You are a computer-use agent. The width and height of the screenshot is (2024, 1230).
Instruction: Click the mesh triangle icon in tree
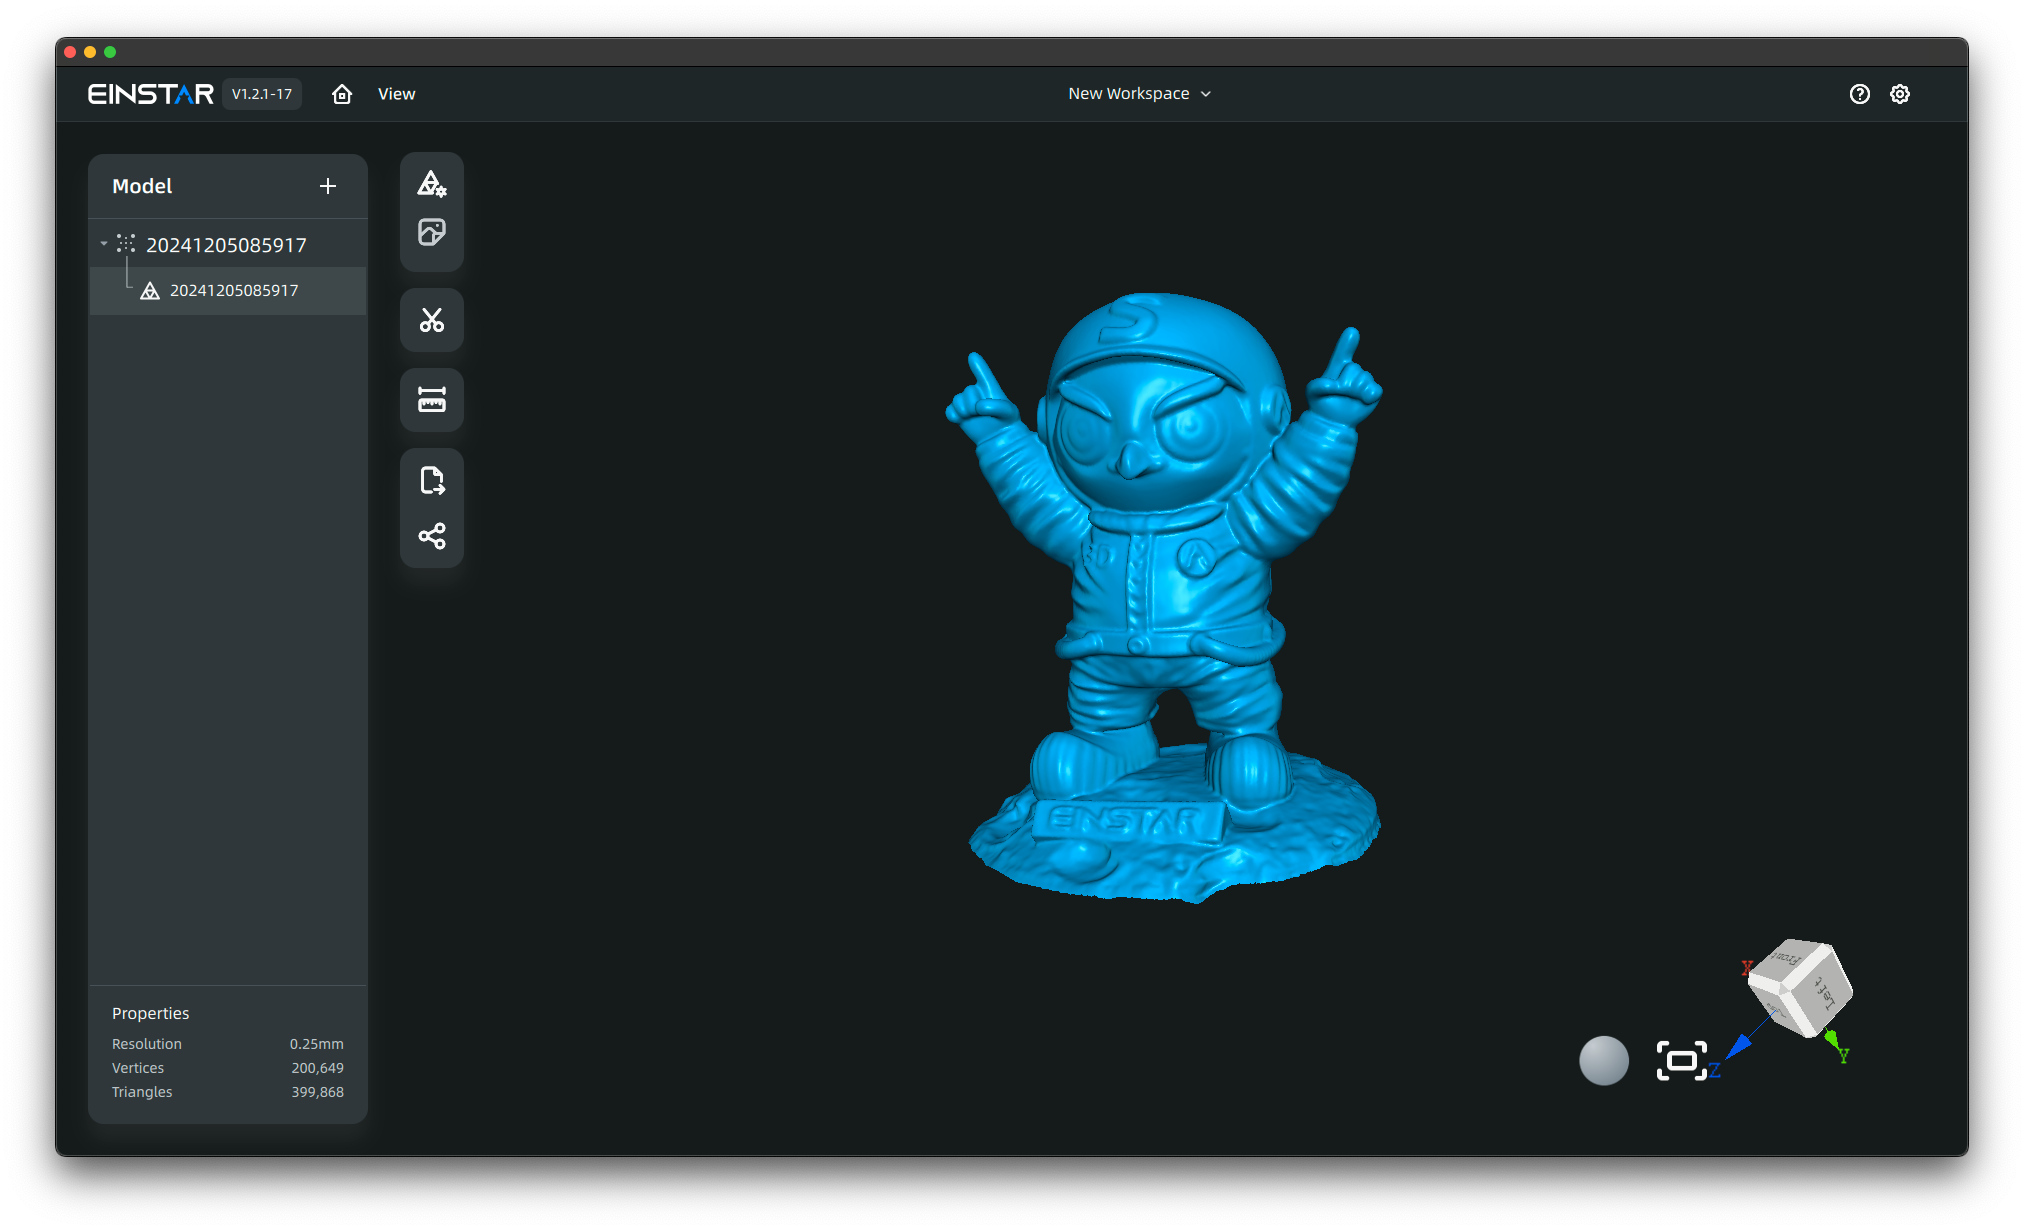[150, 291]
